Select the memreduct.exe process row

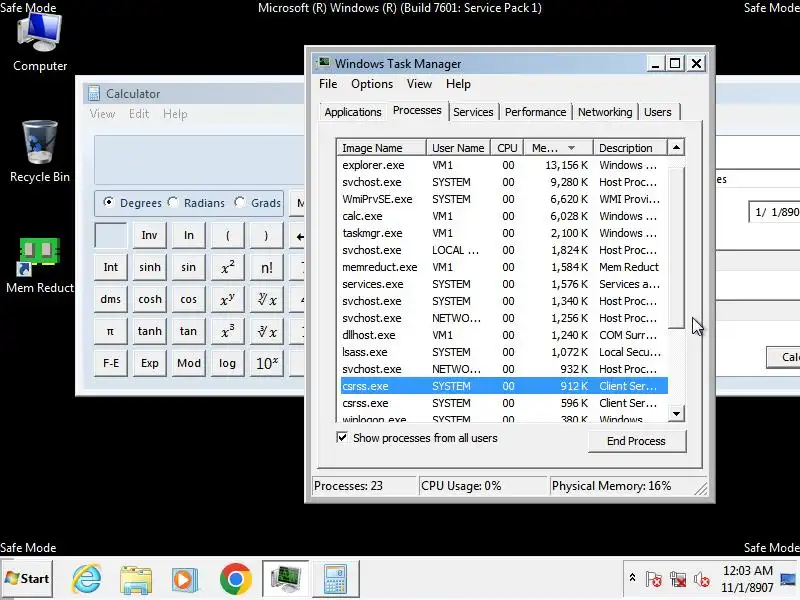504,267
